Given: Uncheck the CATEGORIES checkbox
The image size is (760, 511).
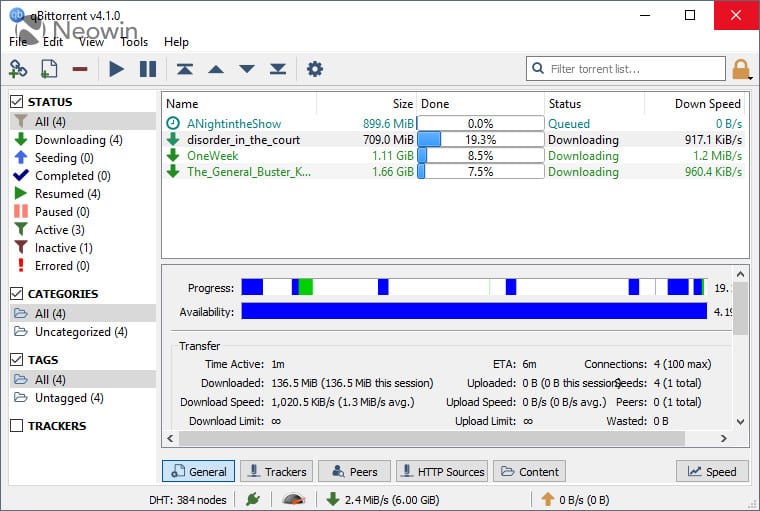Looking at the screenshot, I should coord(17,294).
